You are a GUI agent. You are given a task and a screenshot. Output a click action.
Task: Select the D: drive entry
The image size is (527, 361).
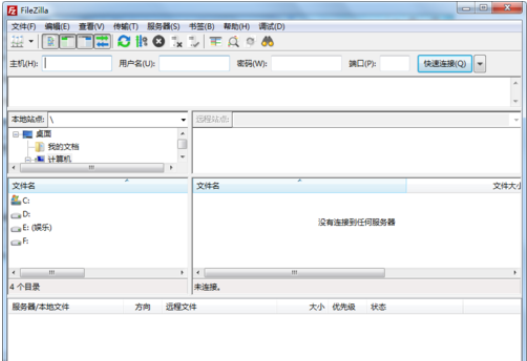[x=21, y=214]
